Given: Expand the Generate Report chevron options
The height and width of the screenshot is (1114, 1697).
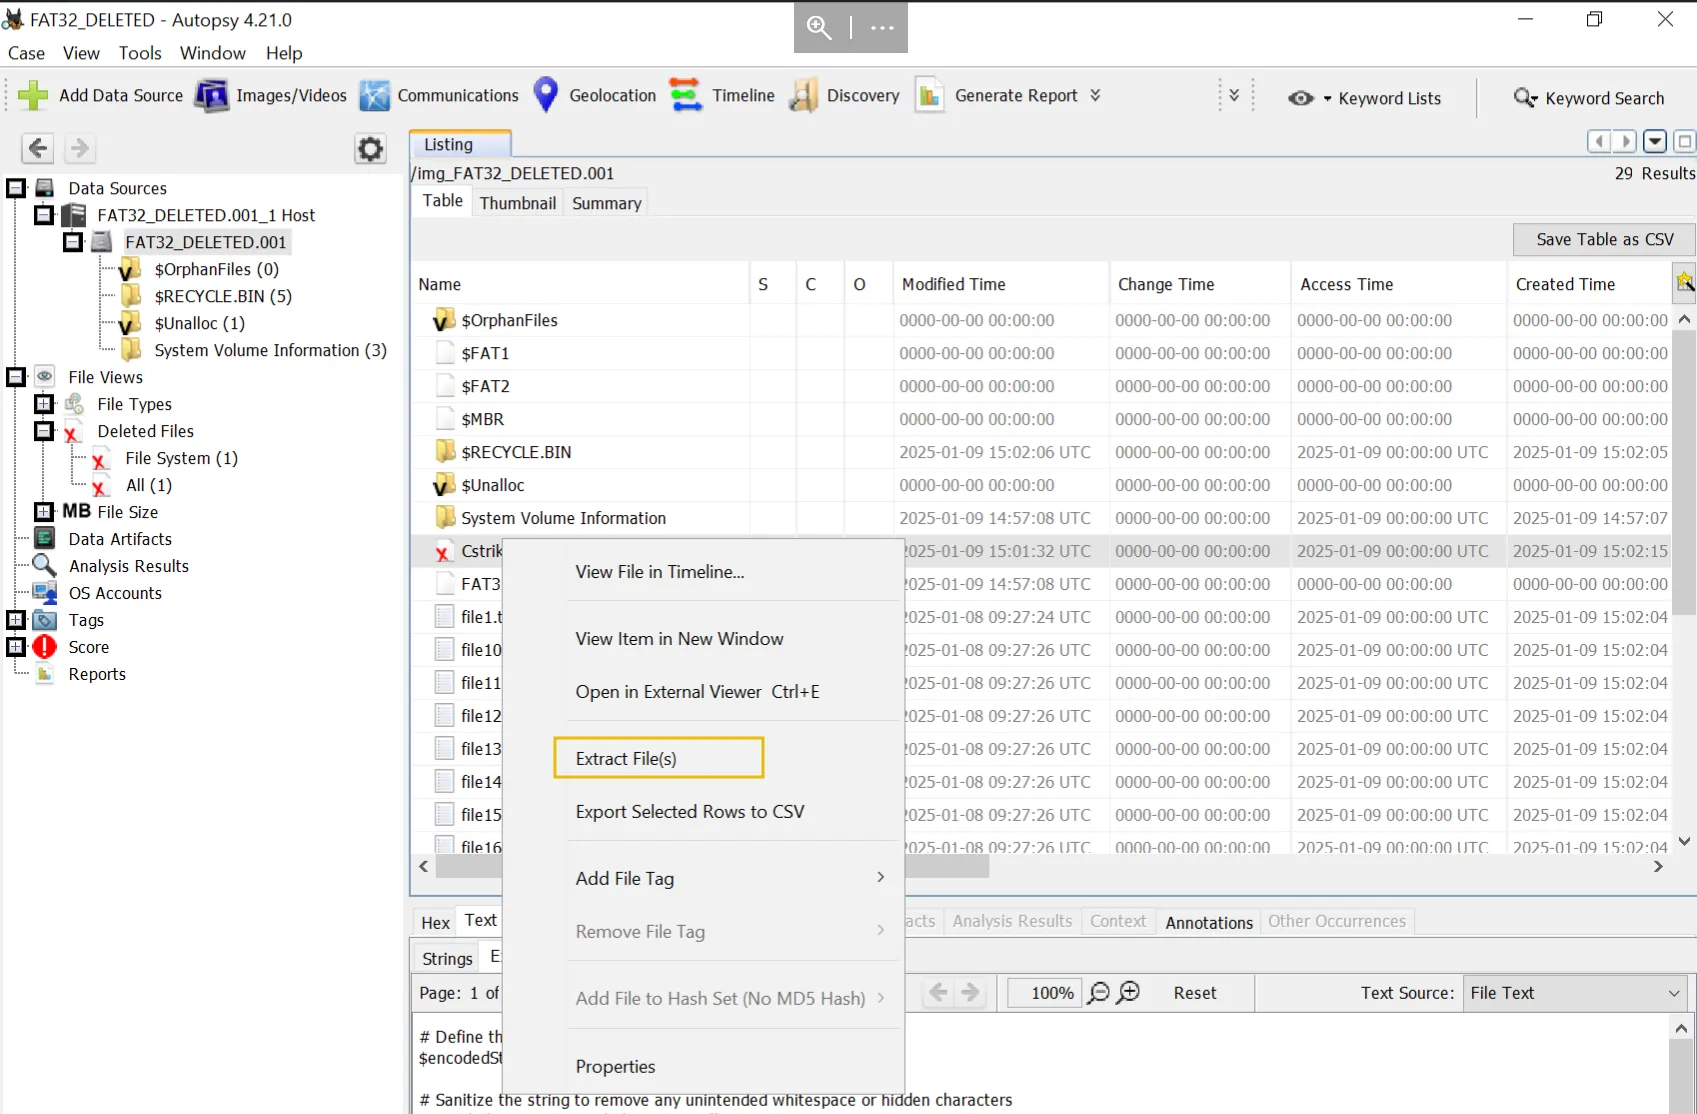Looking at the screenshot, I should point(1095,95).
